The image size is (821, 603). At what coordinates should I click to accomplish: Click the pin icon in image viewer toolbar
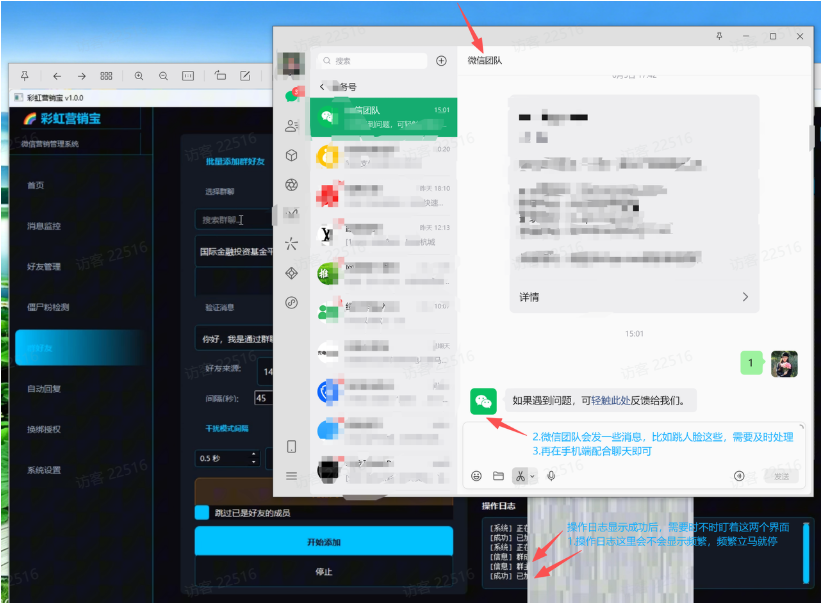pyautogui.click(x=25, y=76)
